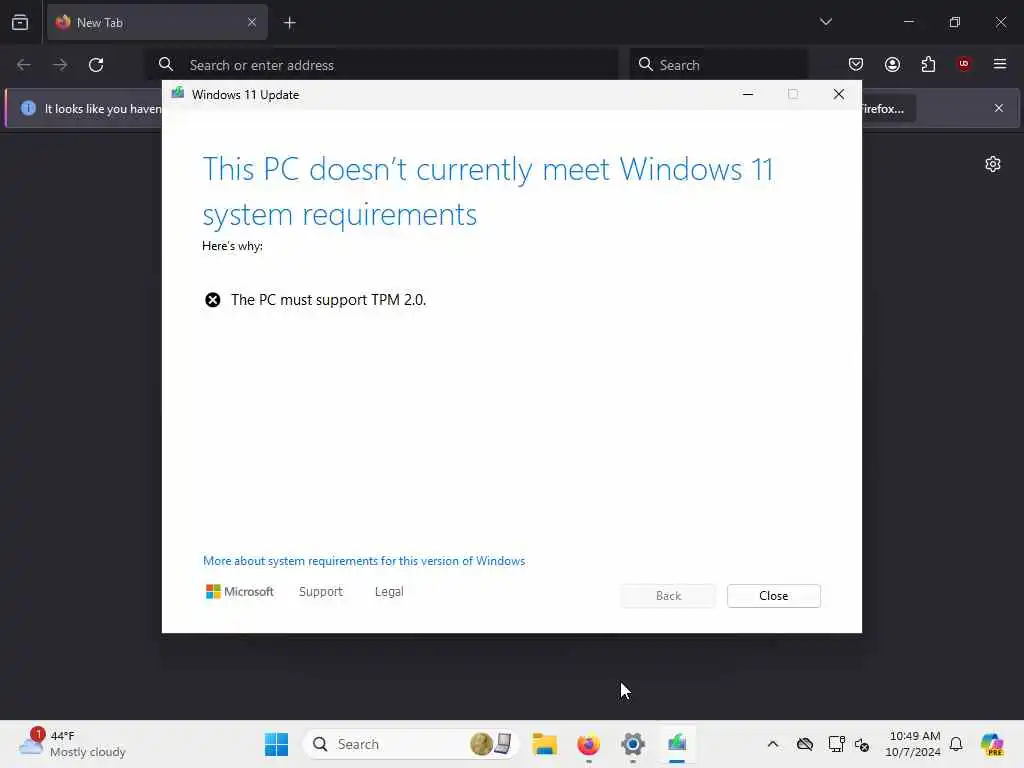
Task: Open Settings gear app on the taskbar
Action: click(633, 744)
